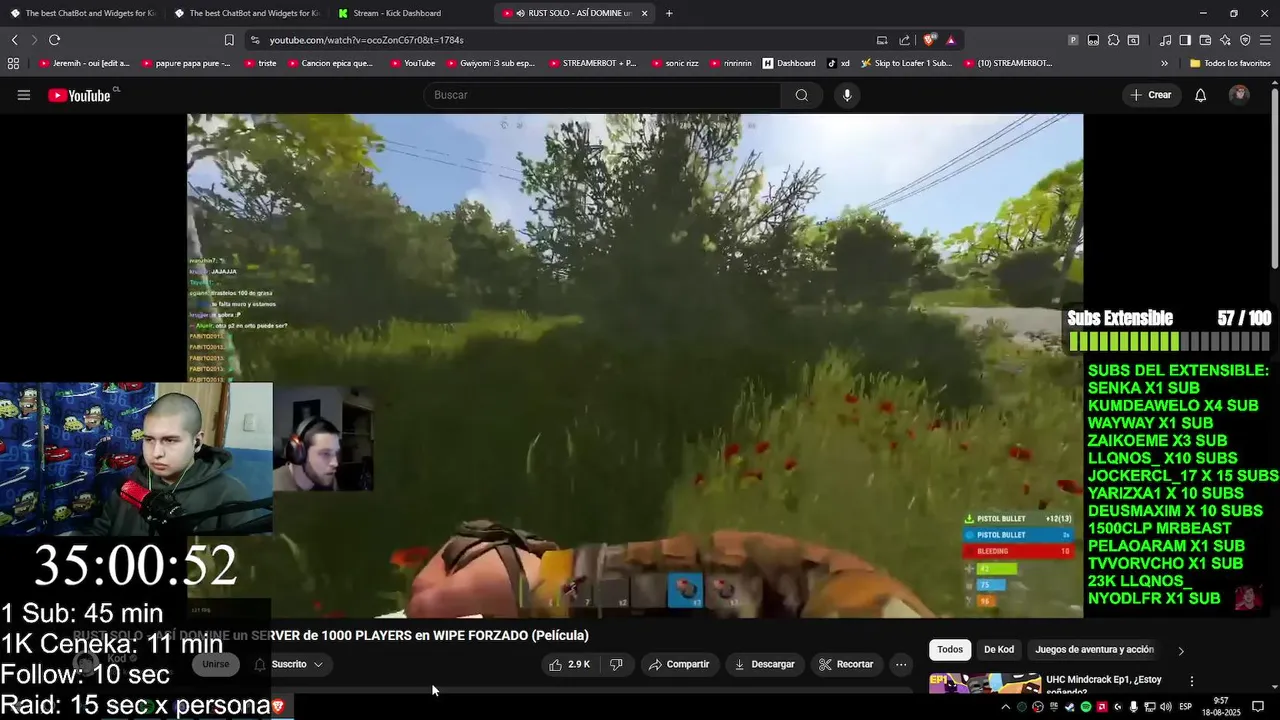Image resolution: width=1280 pixels, height=720 pixels.
Task: Open the Crear create dropdown
Action: (x=1150, y=95)
